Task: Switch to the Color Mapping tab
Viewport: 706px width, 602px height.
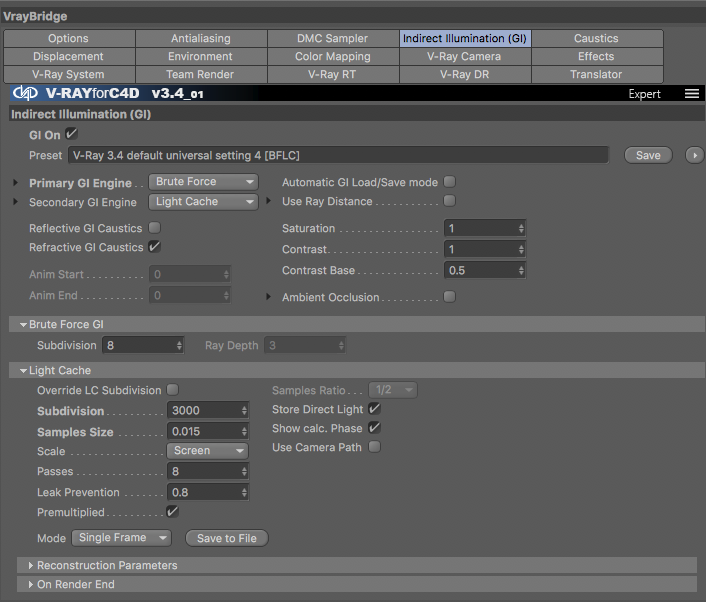Action: (333, 56)
